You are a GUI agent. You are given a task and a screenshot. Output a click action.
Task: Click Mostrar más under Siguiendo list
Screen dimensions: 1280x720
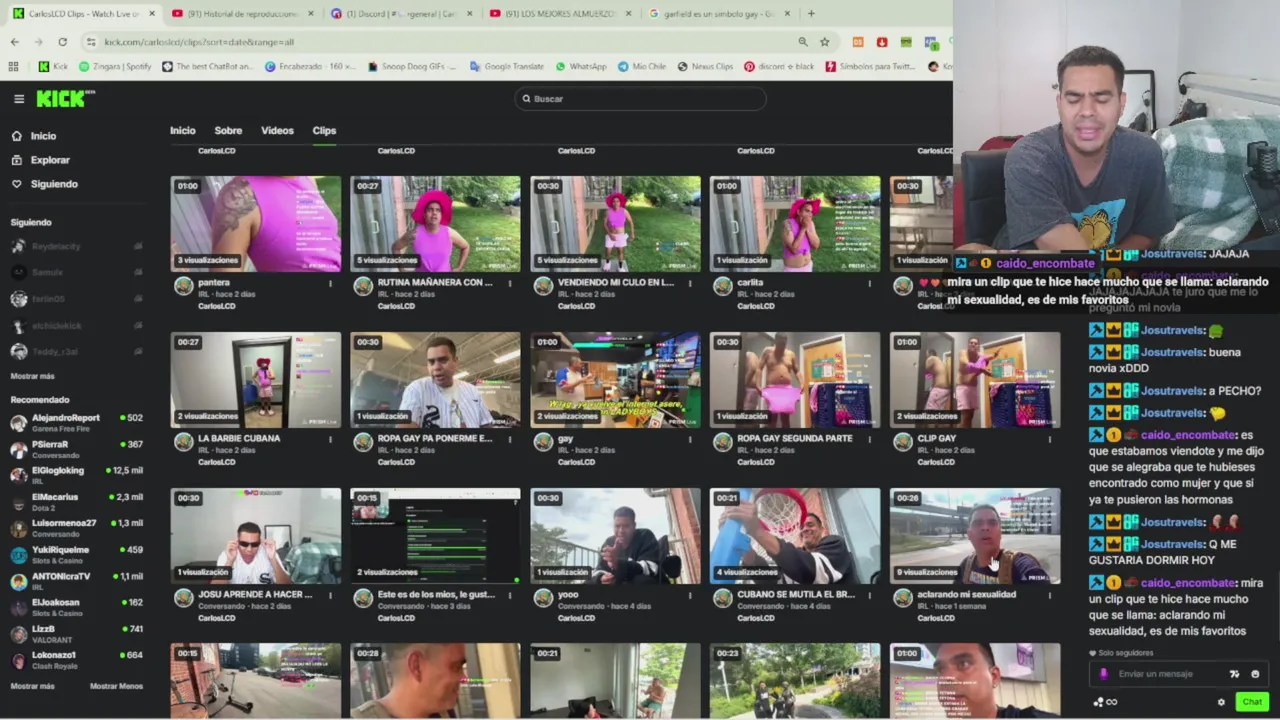pyautogui.click(x=32, y=376)
